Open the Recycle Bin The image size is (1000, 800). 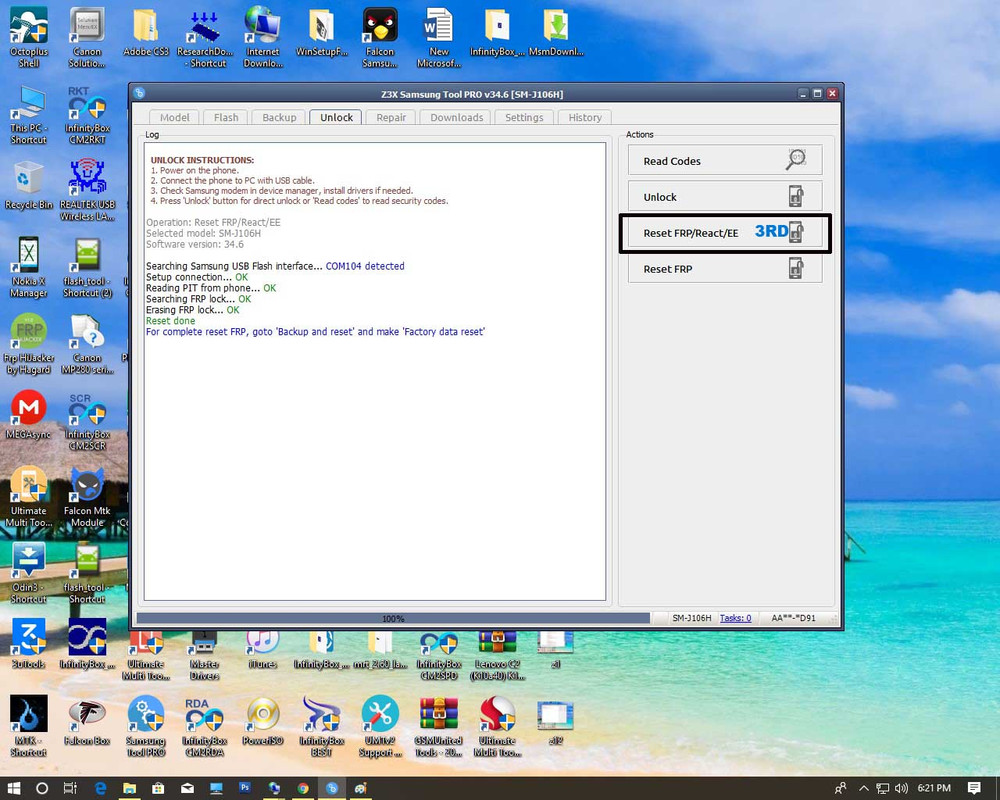(x=29, y=185)
